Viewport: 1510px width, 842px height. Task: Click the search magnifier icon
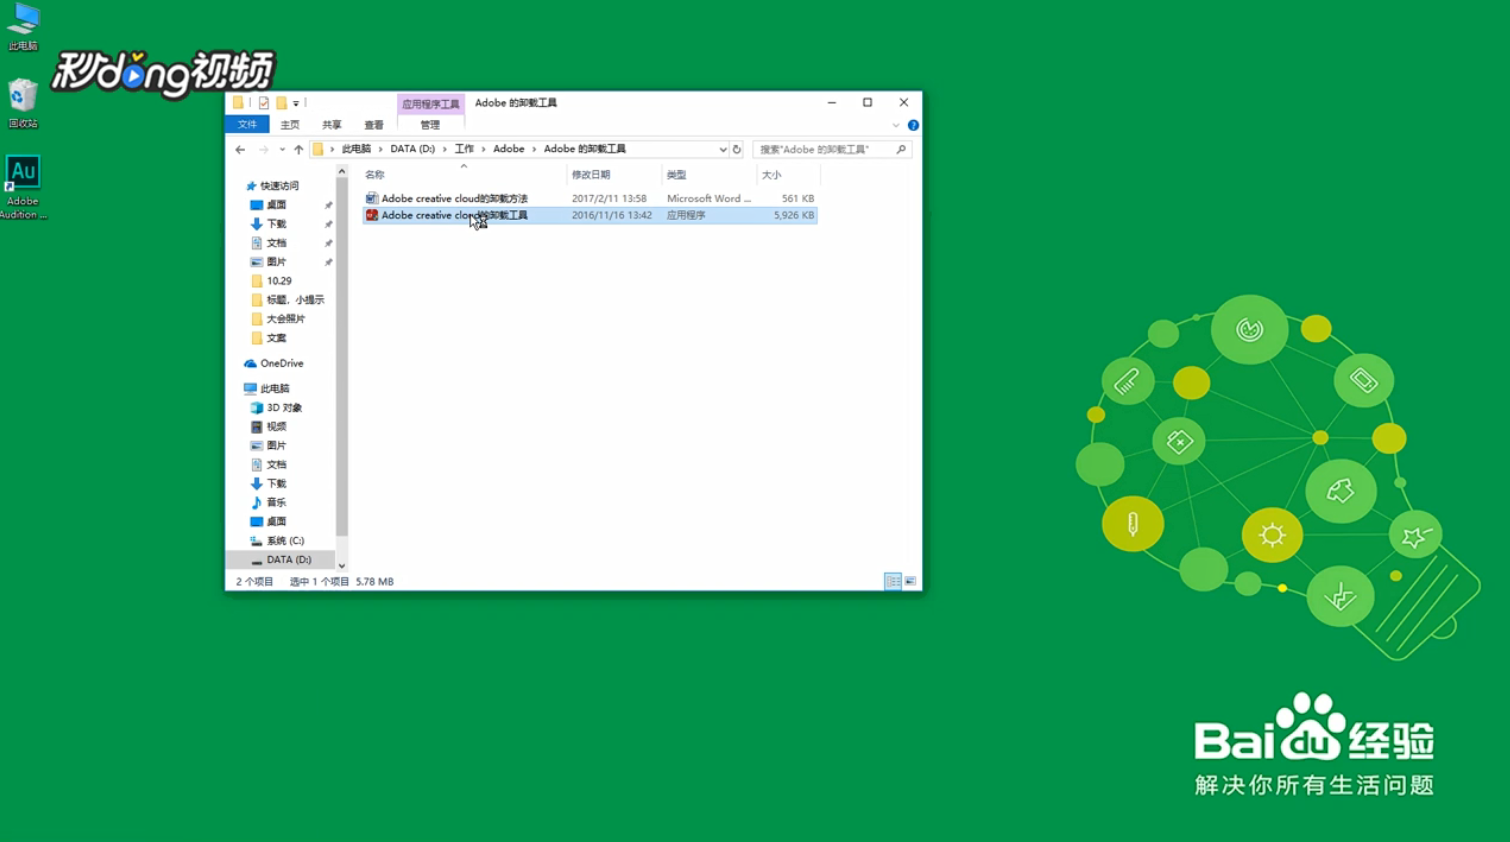click(x=901, y=150)
